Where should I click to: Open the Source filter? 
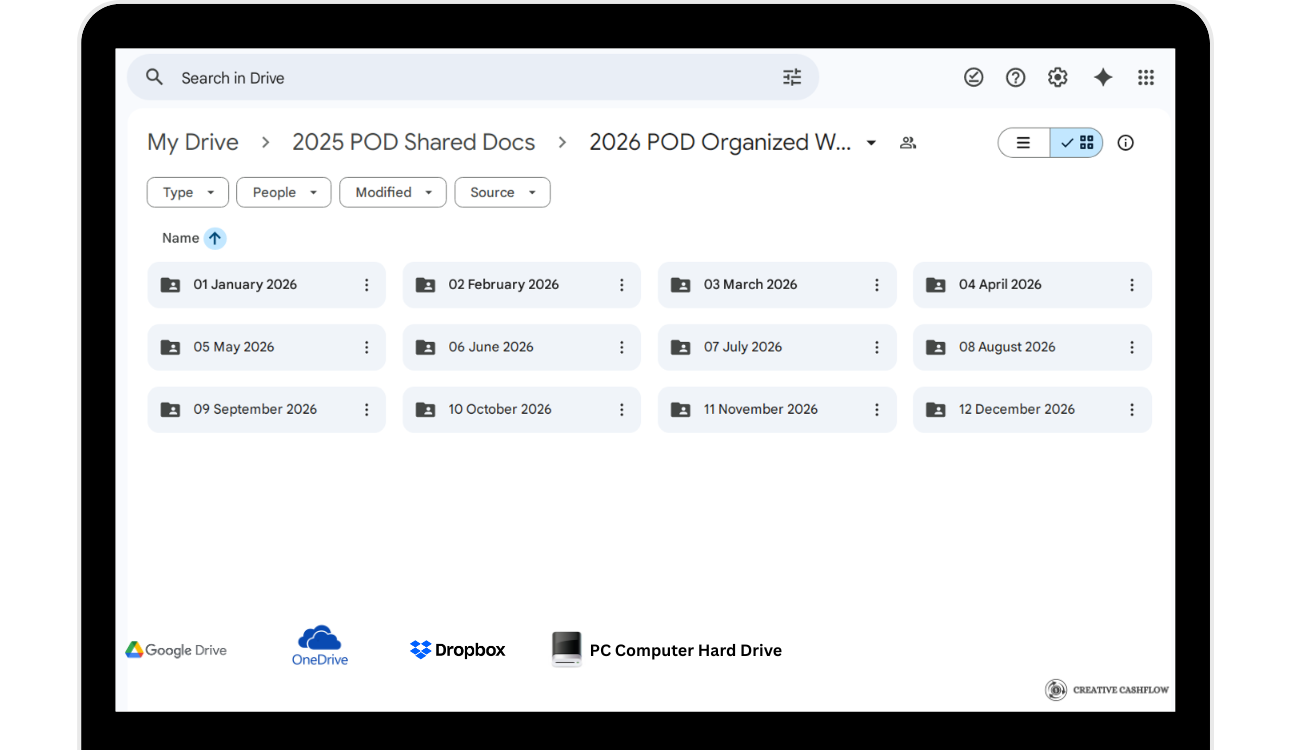(x=502, y=192)
